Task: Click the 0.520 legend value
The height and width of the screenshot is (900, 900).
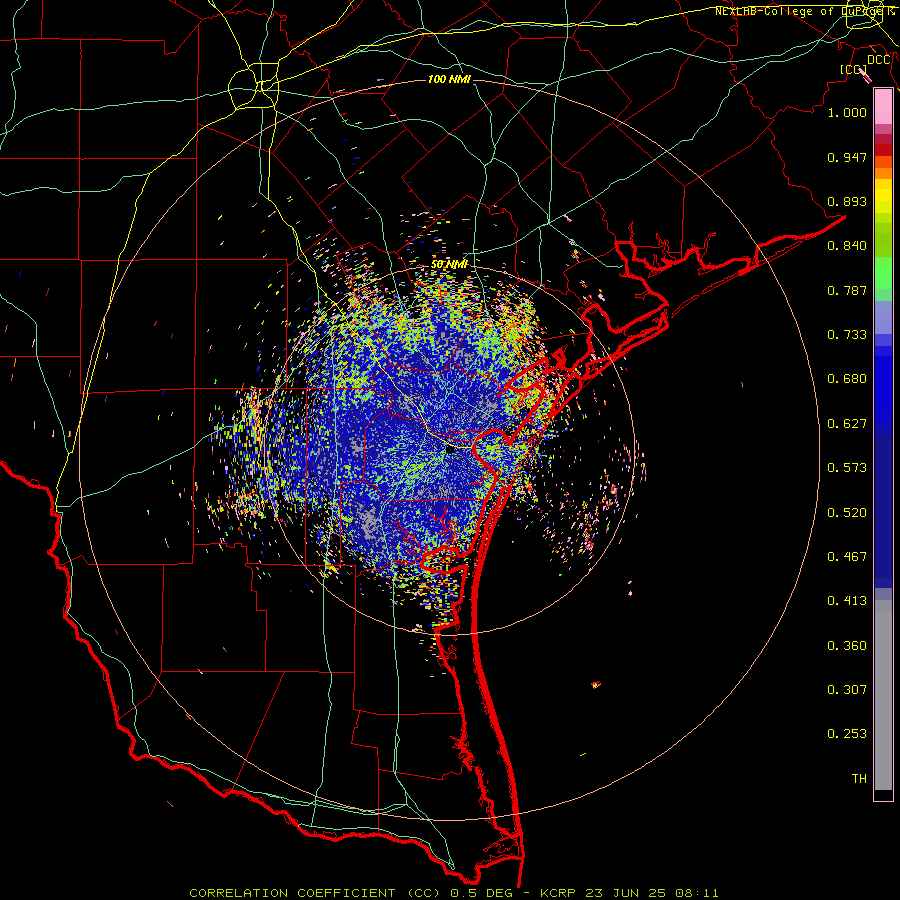Action: coord(847,513)
